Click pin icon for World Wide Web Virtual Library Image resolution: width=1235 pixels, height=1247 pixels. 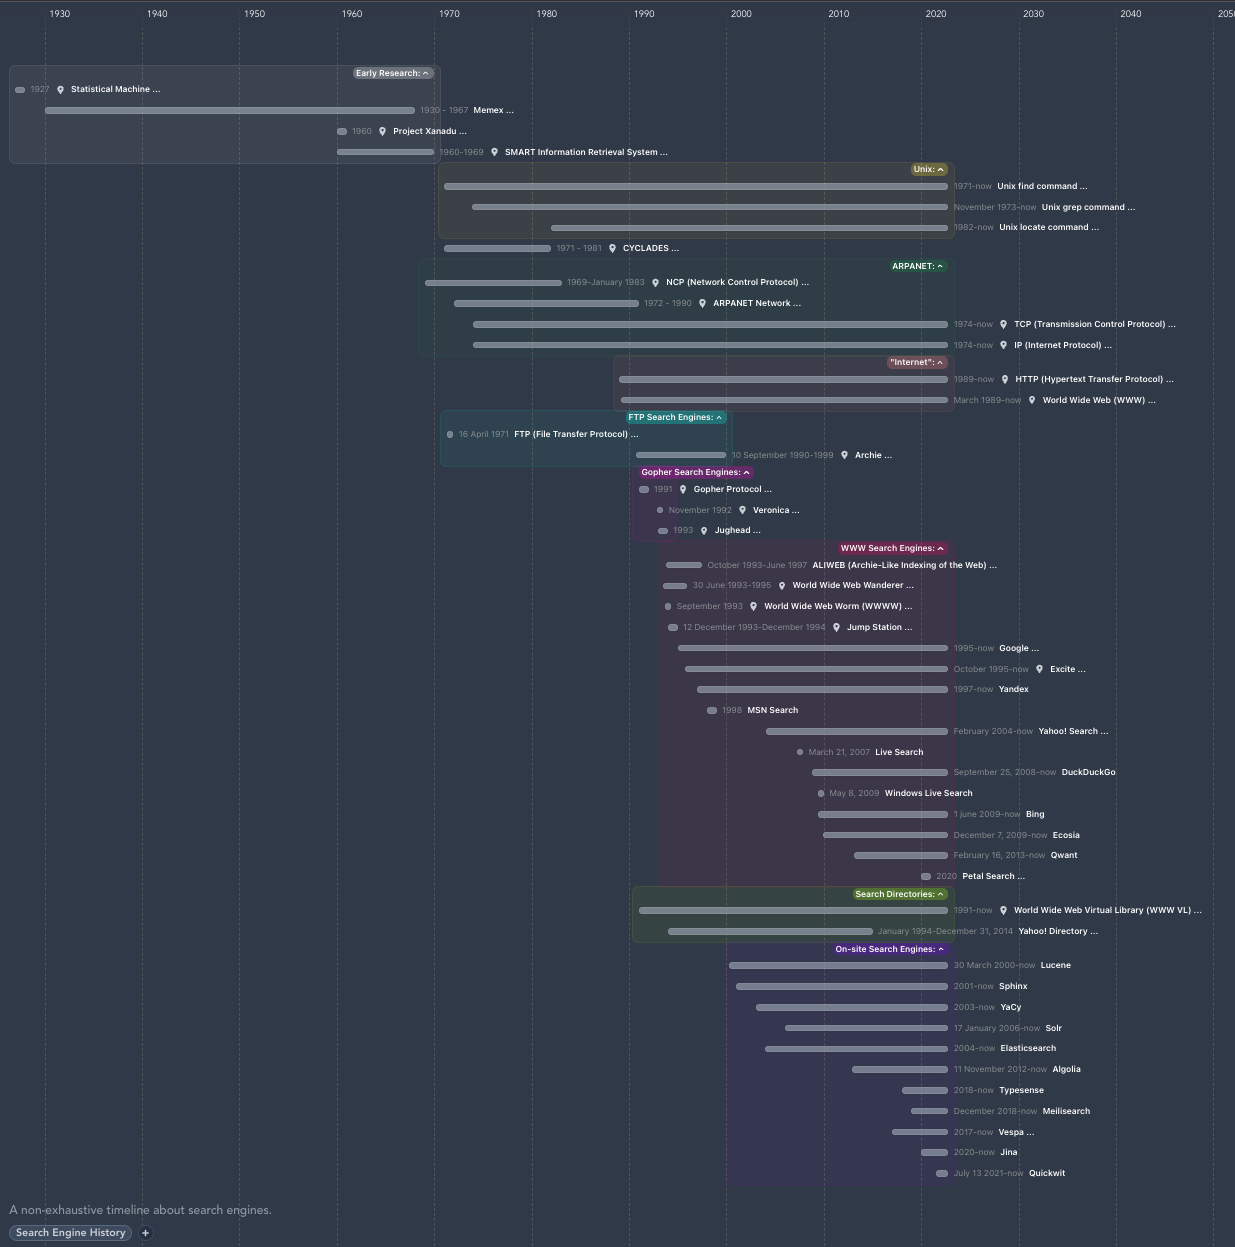point(1003,911)
